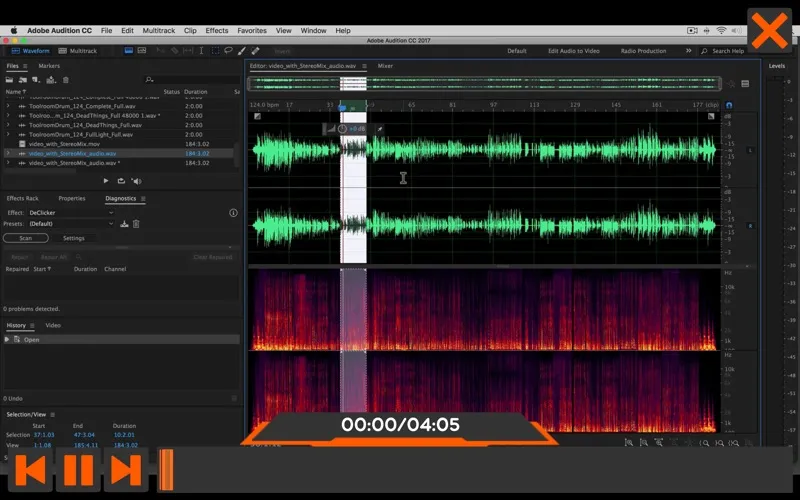The width and height of the screenshot is (800, 500).
Task: Open the Favorites menu
Action: [252, 31]
